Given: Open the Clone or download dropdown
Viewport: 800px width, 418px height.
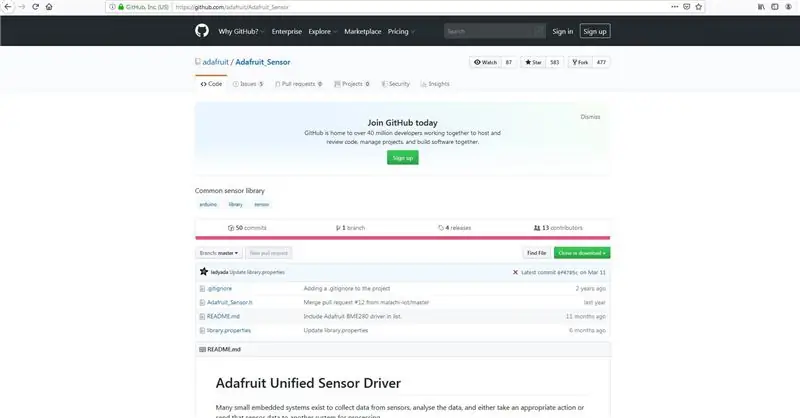Looking at the screenshot, I should 582,253.
